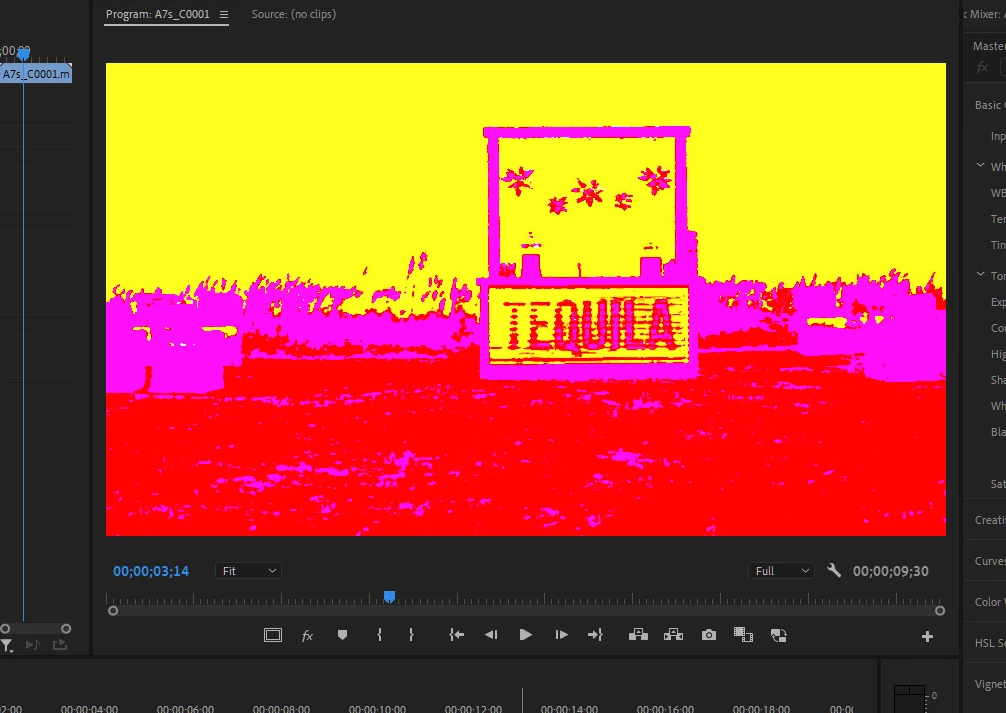This screenshot has height=713, width=1006.
Task: Select the Master tab in Lumetri
Action: [989, 46]
